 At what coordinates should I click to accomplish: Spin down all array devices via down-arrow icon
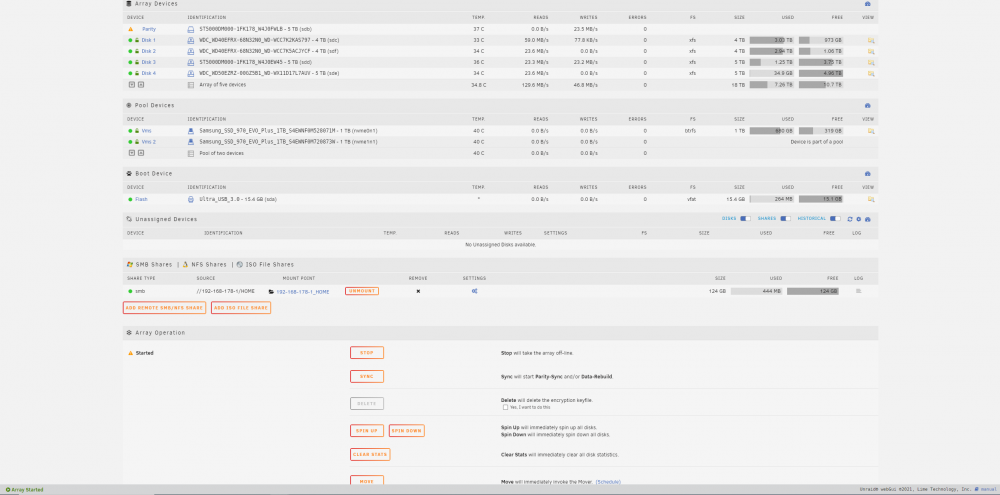(132, 84)
